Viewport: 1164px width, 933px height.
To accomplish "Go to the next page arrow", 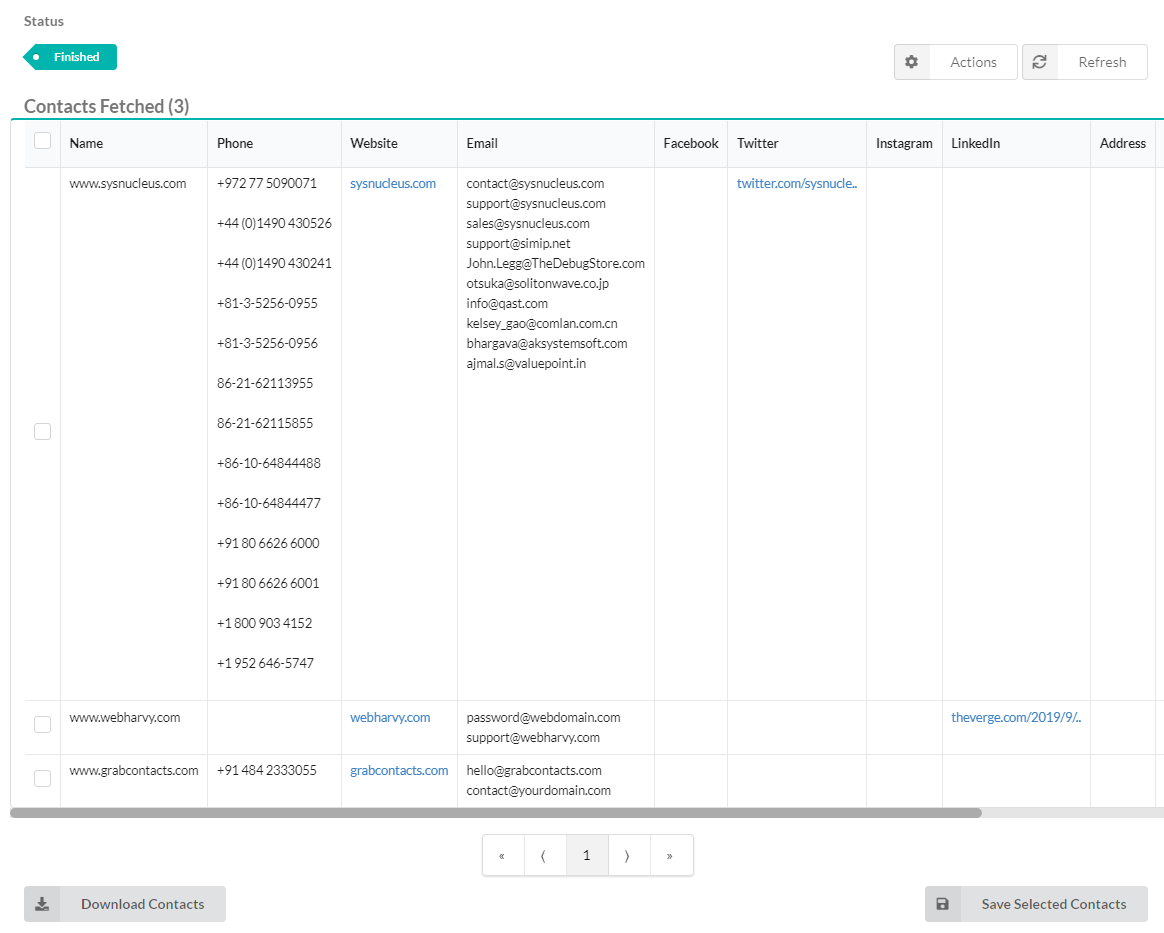I will point(628,856).
